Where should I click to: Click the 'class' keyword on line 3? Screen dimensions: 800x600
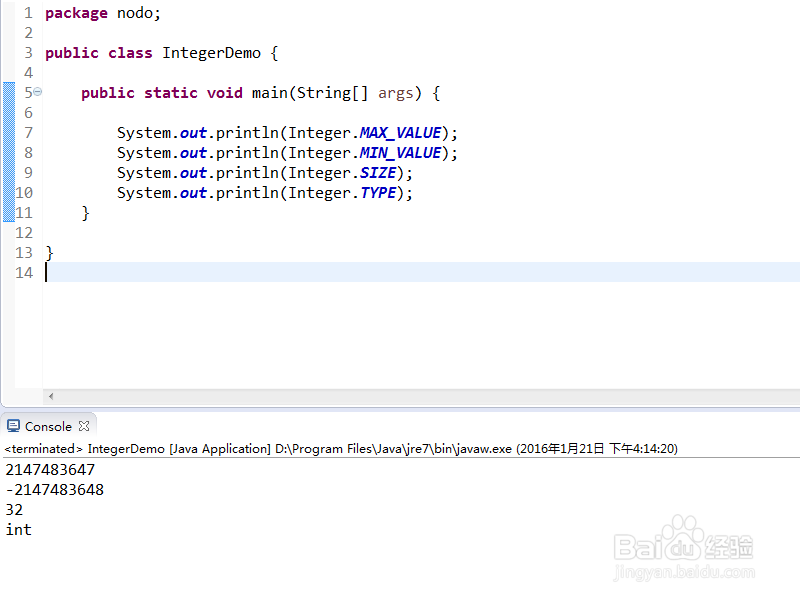pyautogui.click(x=130, y=53)
